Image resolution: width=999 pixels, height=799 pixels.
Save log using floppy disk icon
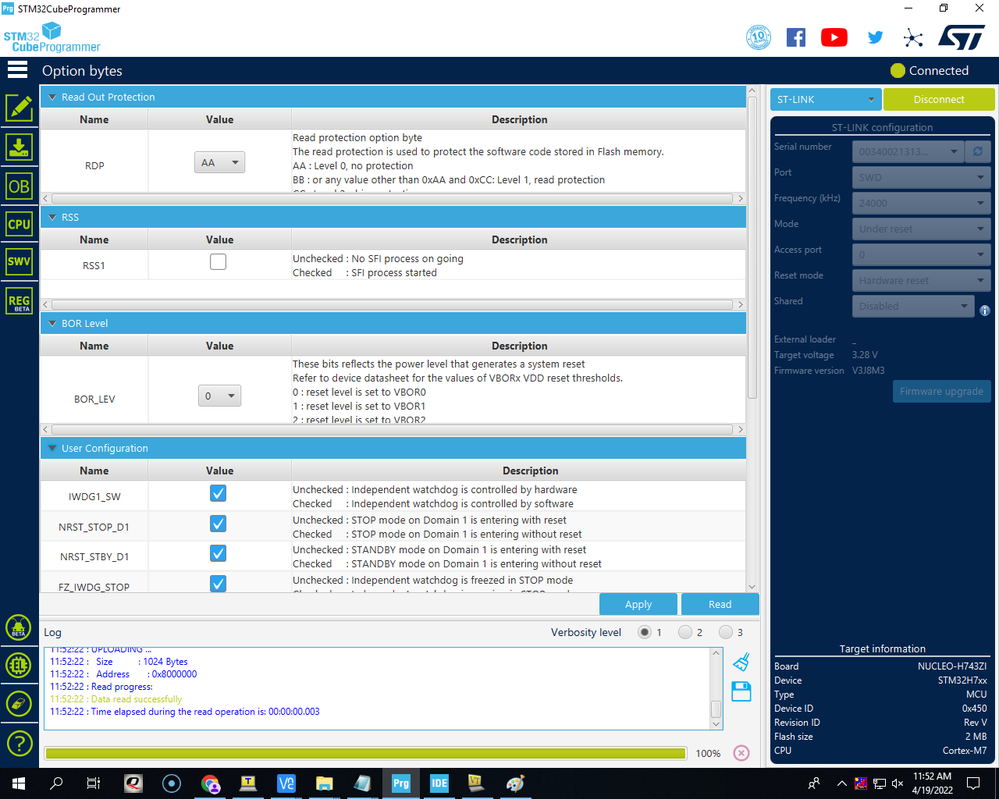coord(741,691)
